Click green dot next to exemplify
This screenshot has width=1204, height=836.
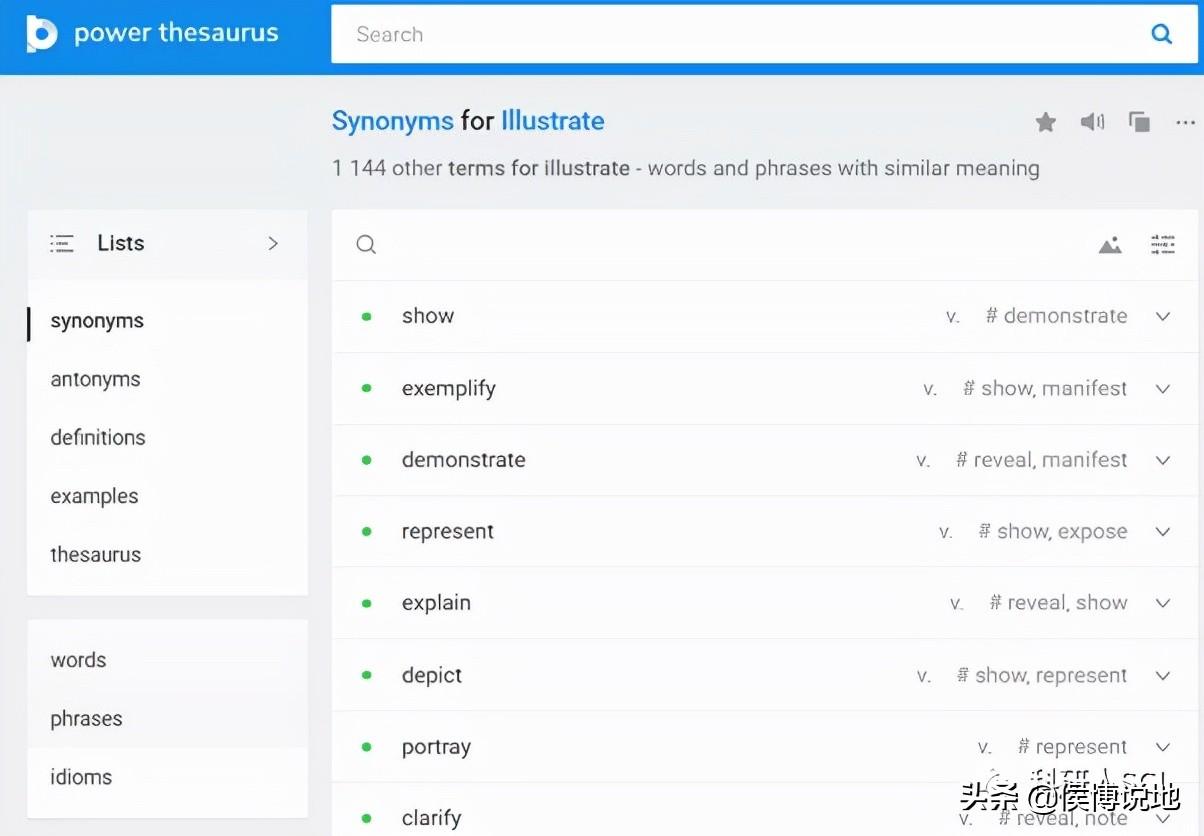tap(366, 388)
